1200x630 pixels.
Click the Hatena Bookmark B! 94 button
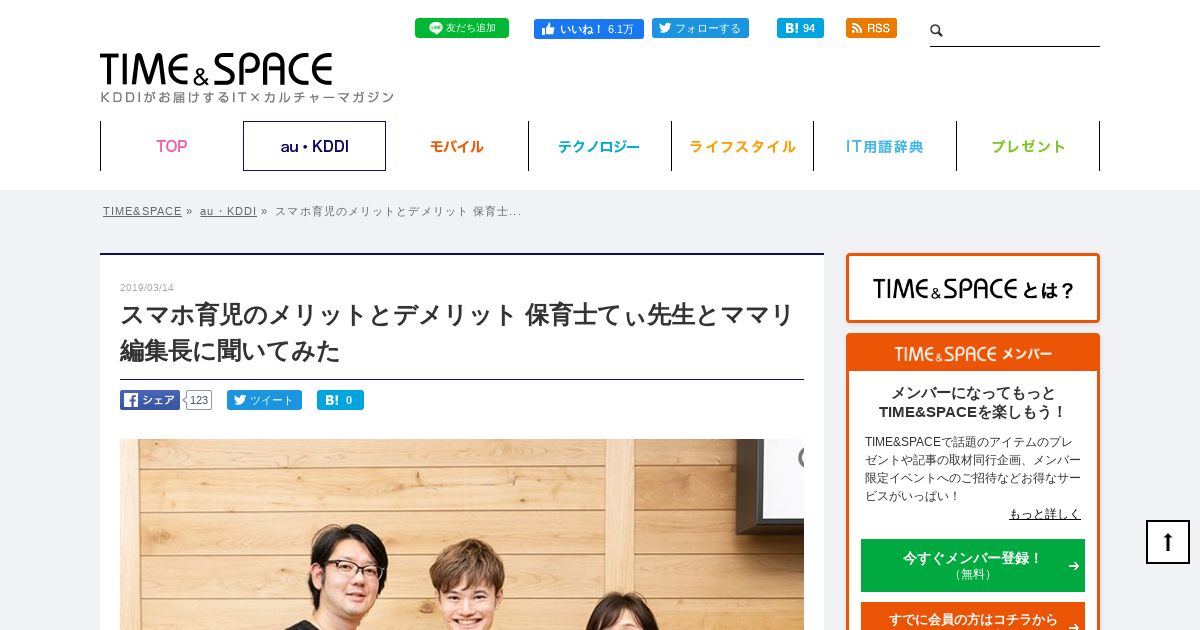click(x=800, y=28)
